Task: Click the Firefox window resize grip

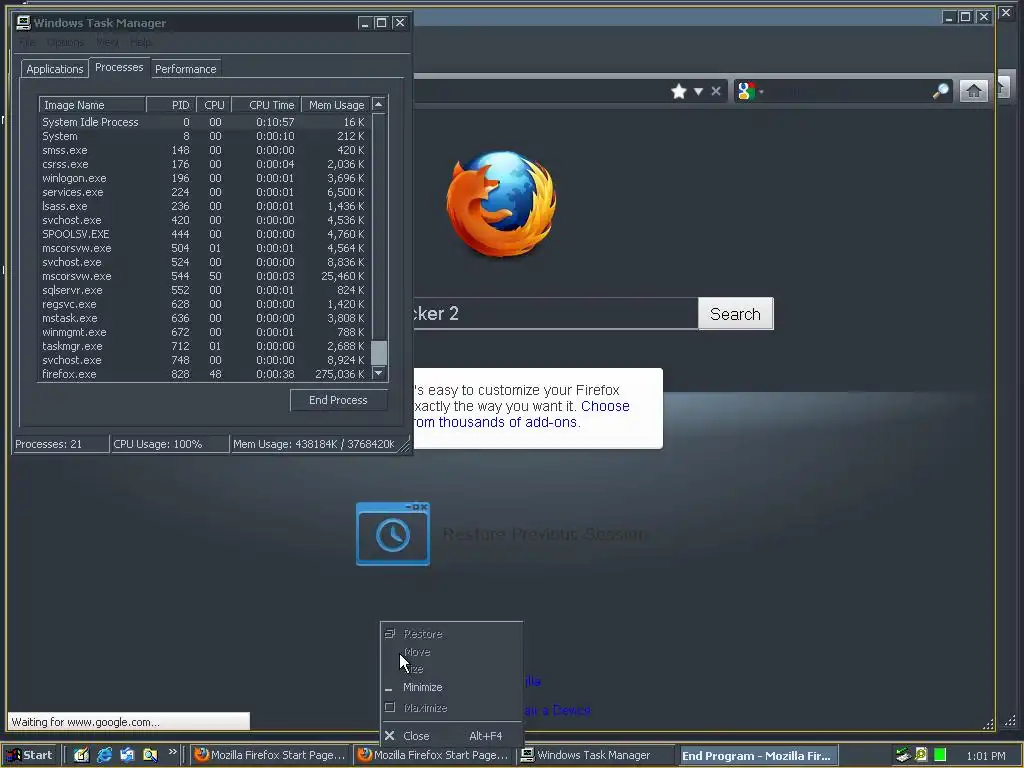Action: [x=988, y=724]
